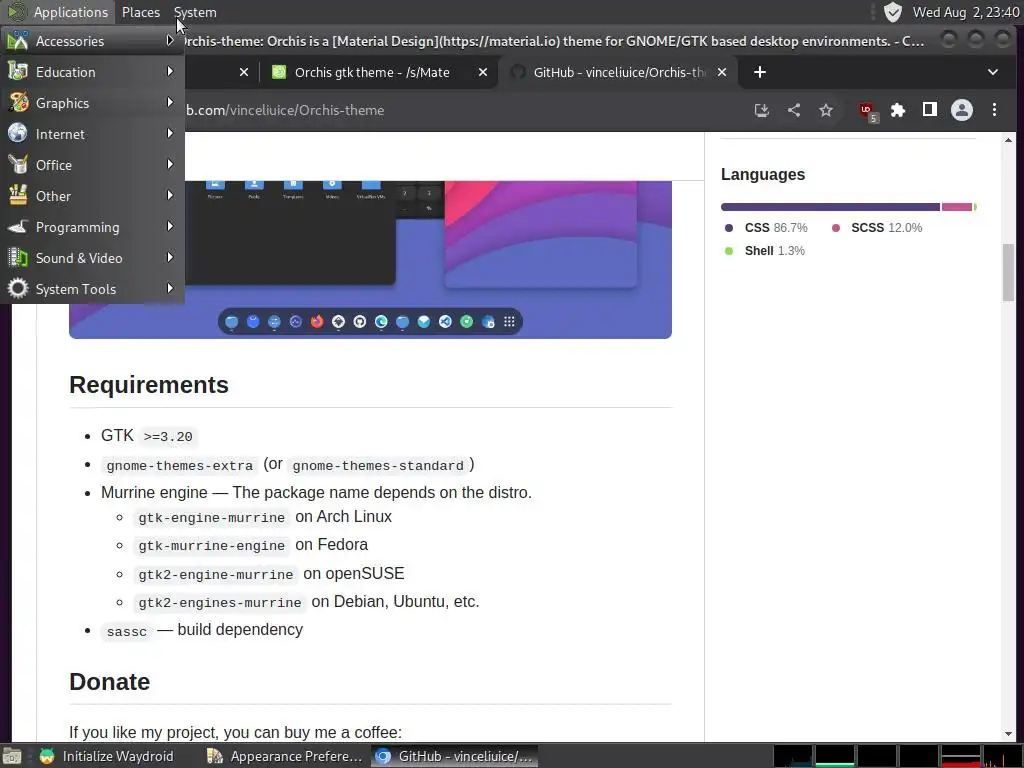Screen dimensions: 1024x768
Task: Close the partially hidden first browser tab
Action: tap(244, 72)
